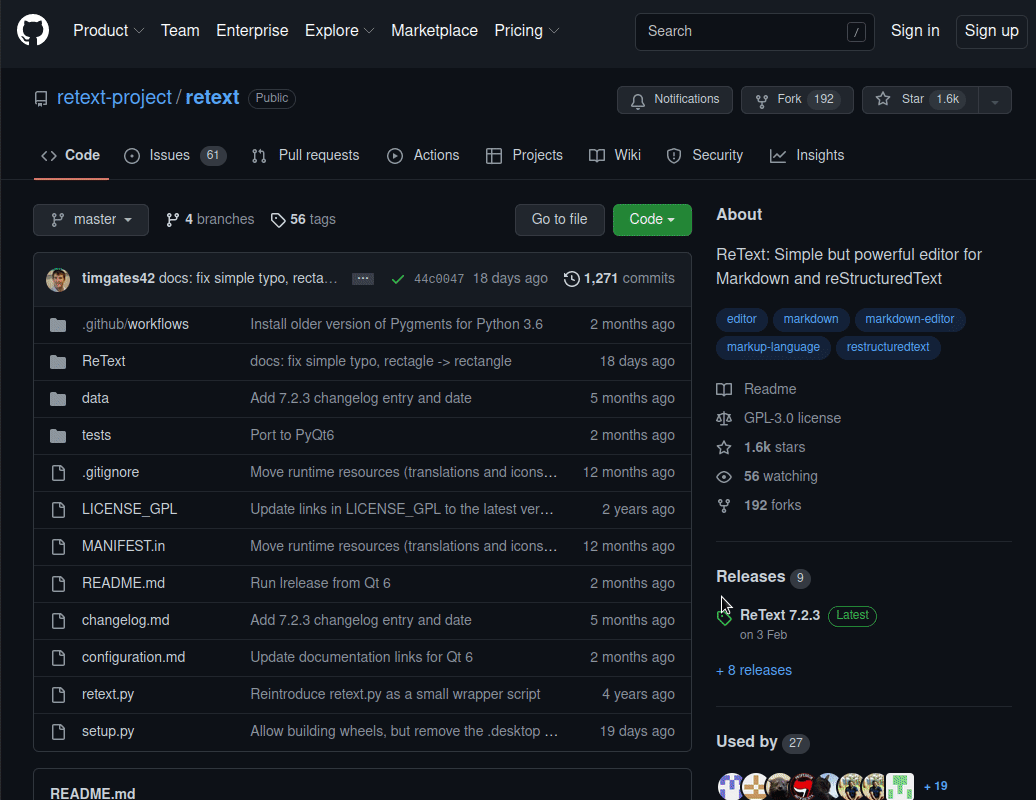1036x800 pixels.
Task: Open the Pricing dropdown menu
Action: [527, 30]
